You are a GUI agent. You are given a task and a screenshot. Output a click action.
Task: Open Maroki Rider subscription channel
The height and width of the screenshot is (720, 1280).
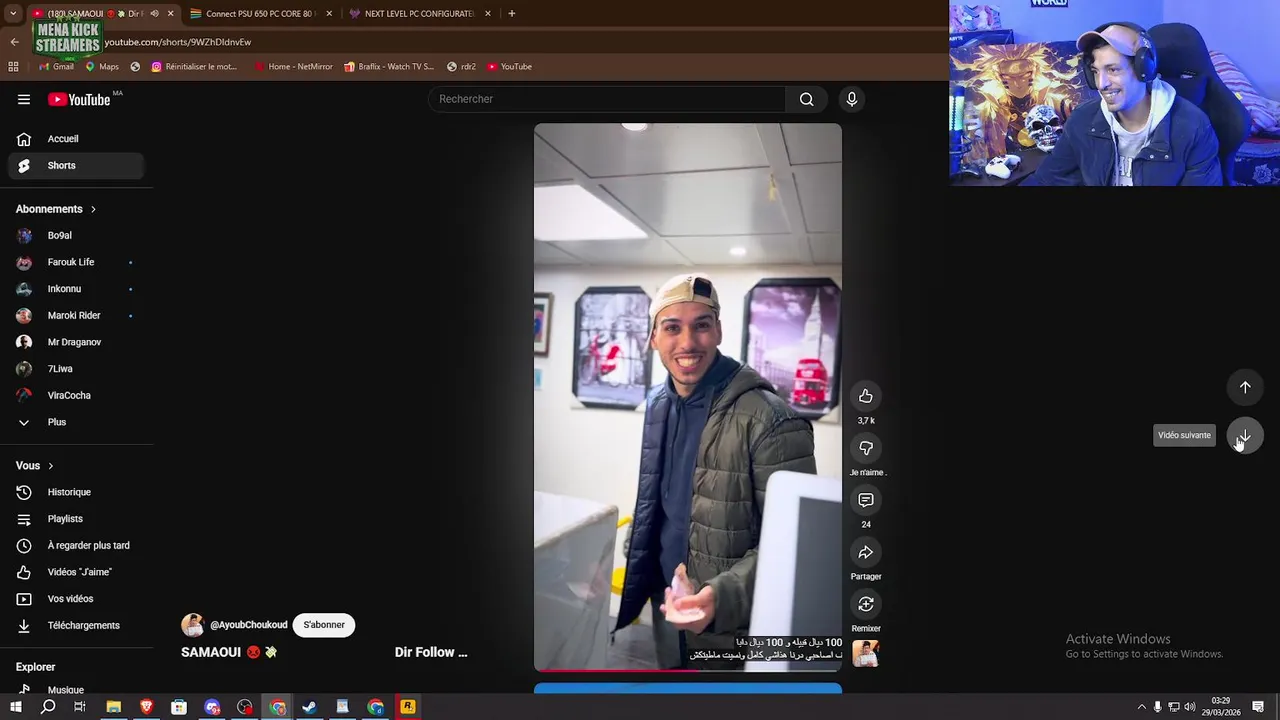click(76, 315)
